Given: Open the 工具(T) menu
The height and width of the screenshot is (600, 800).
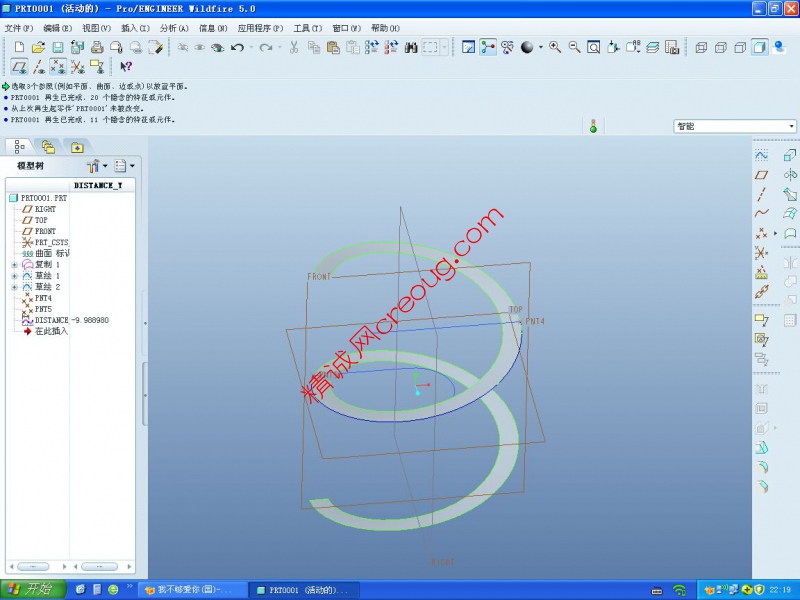Looking at the screenshot, I should [x=308, y=28].
